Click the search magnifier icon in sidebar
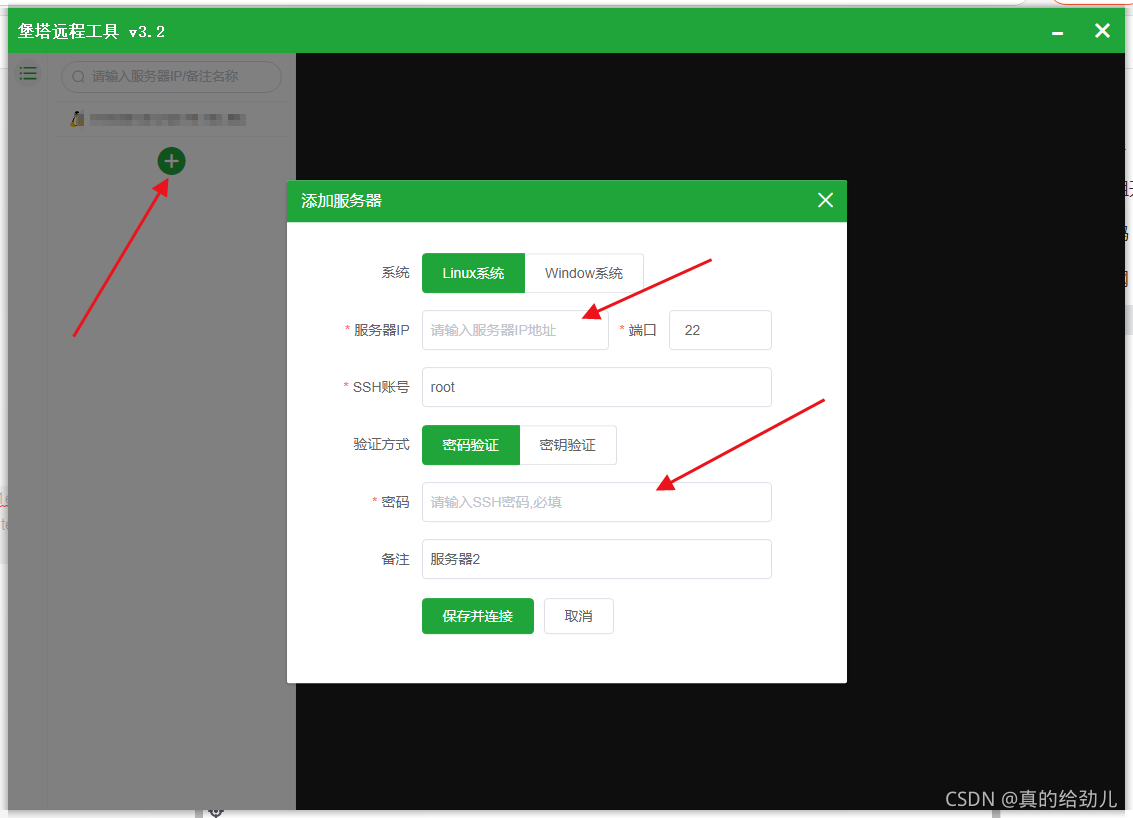1133x818 pixels. [x=79, y=77]
